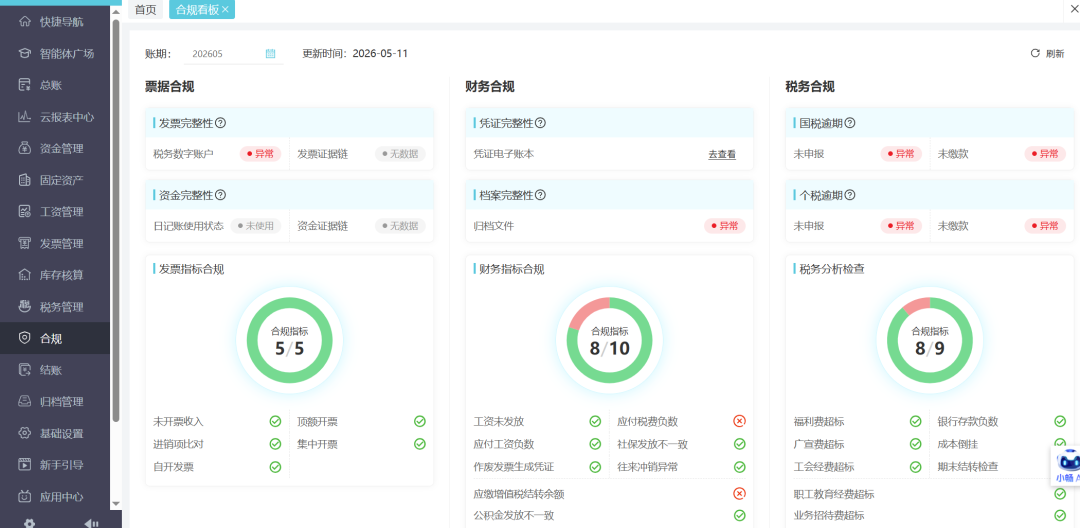Show help for 发票完整性

tap(220, 123)
